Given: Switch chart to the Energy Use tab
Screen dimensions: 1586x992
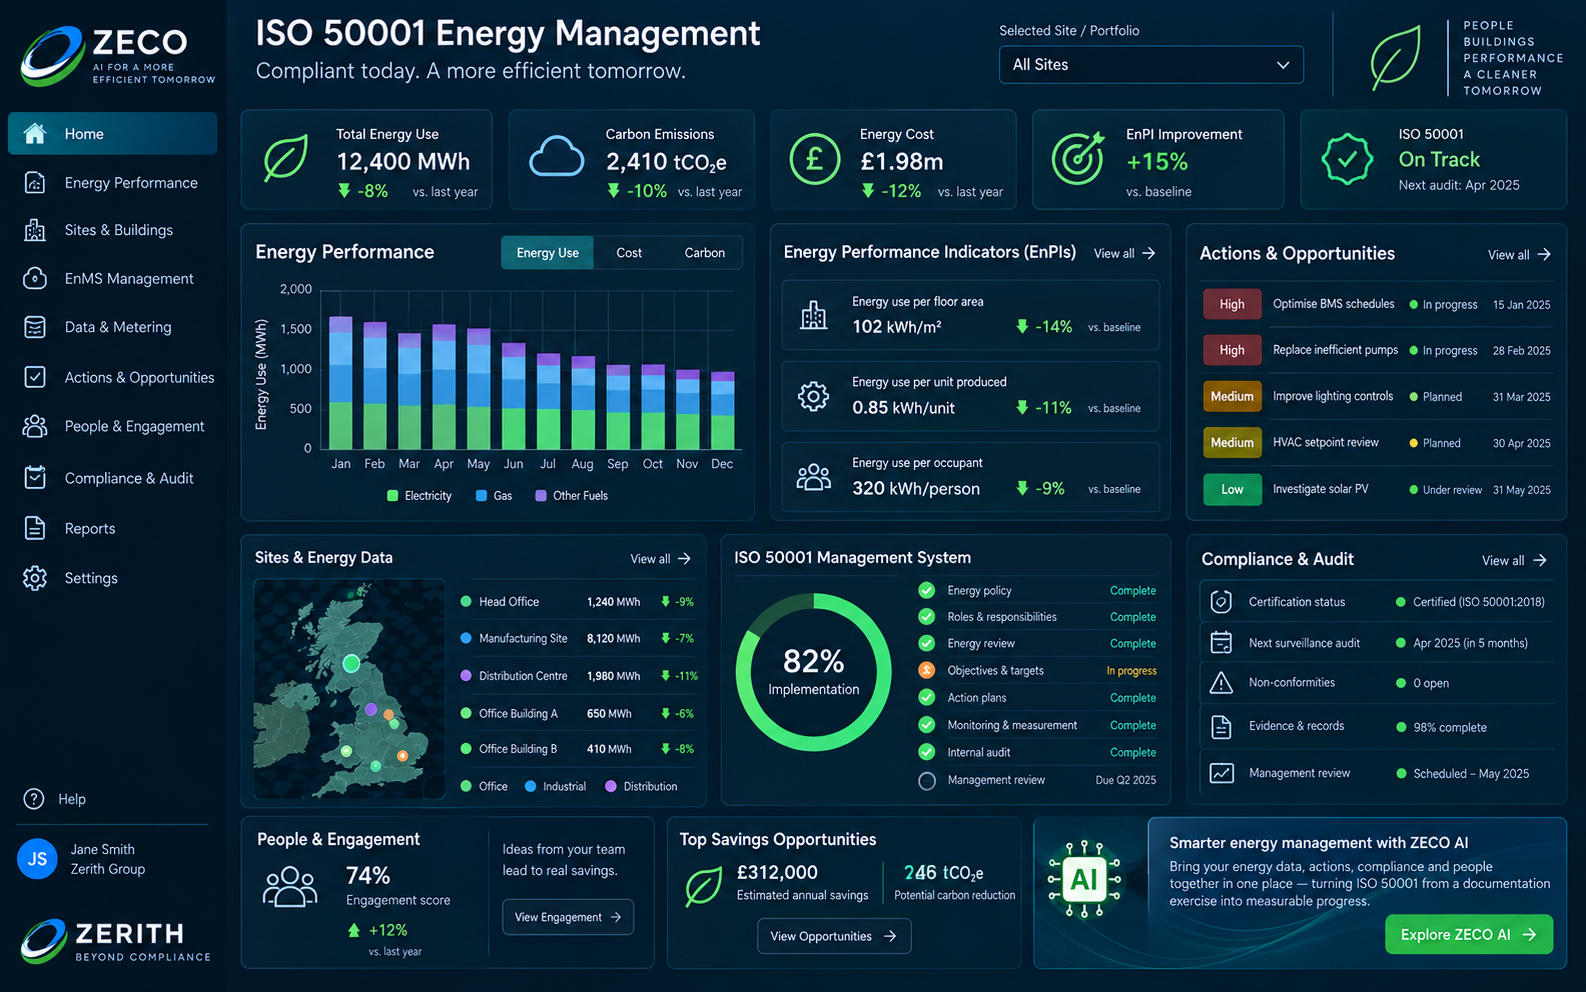Looking at the screenshot, I should (x=547, y=253).
